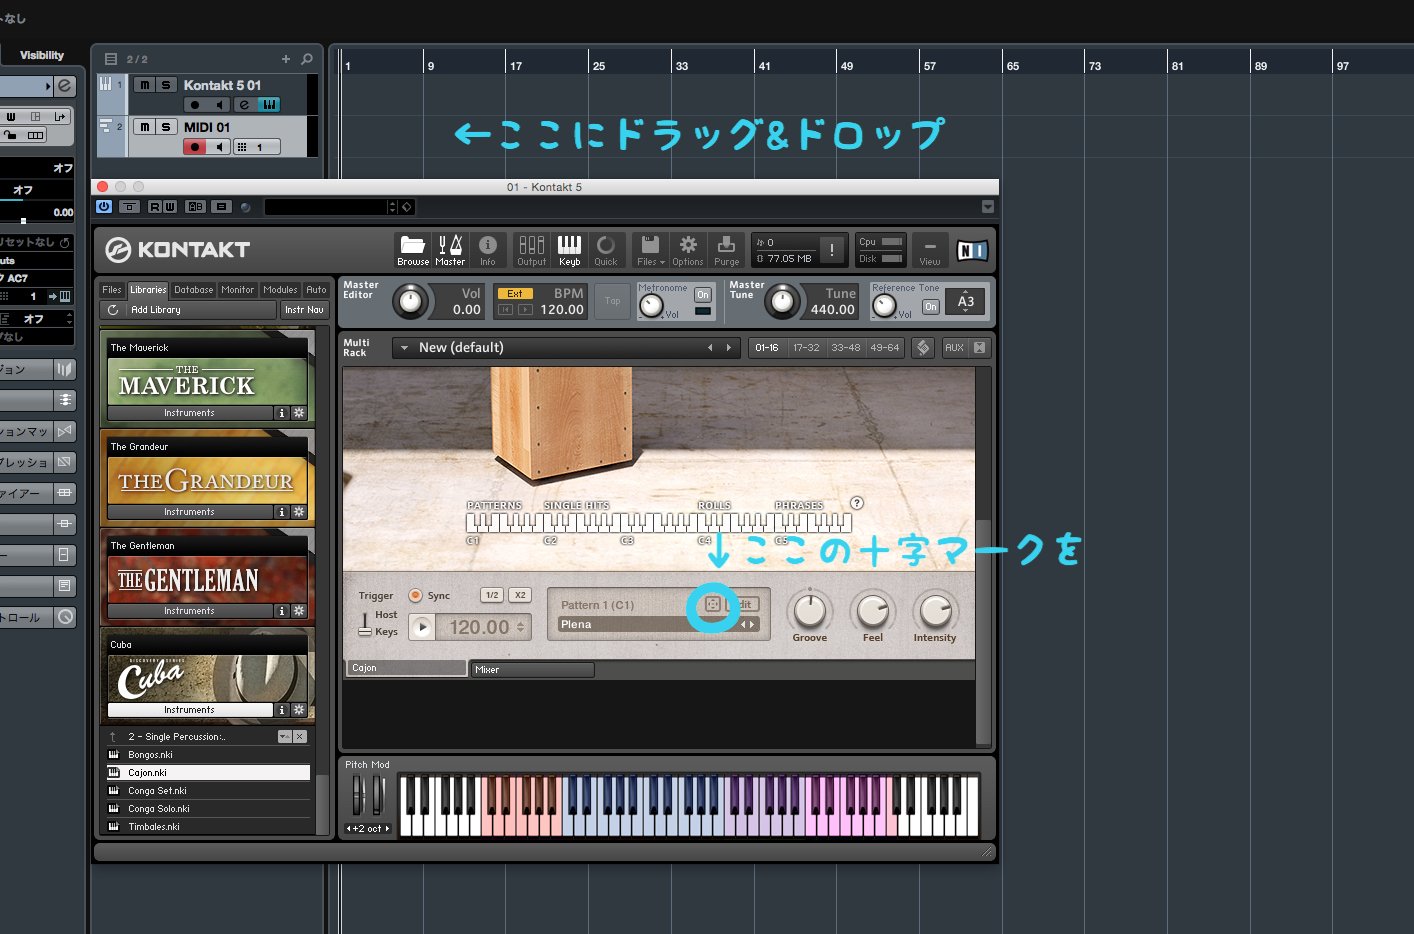1414x934 pixels.
Task: Click the Instr Nav button
Action: [304, 310]
